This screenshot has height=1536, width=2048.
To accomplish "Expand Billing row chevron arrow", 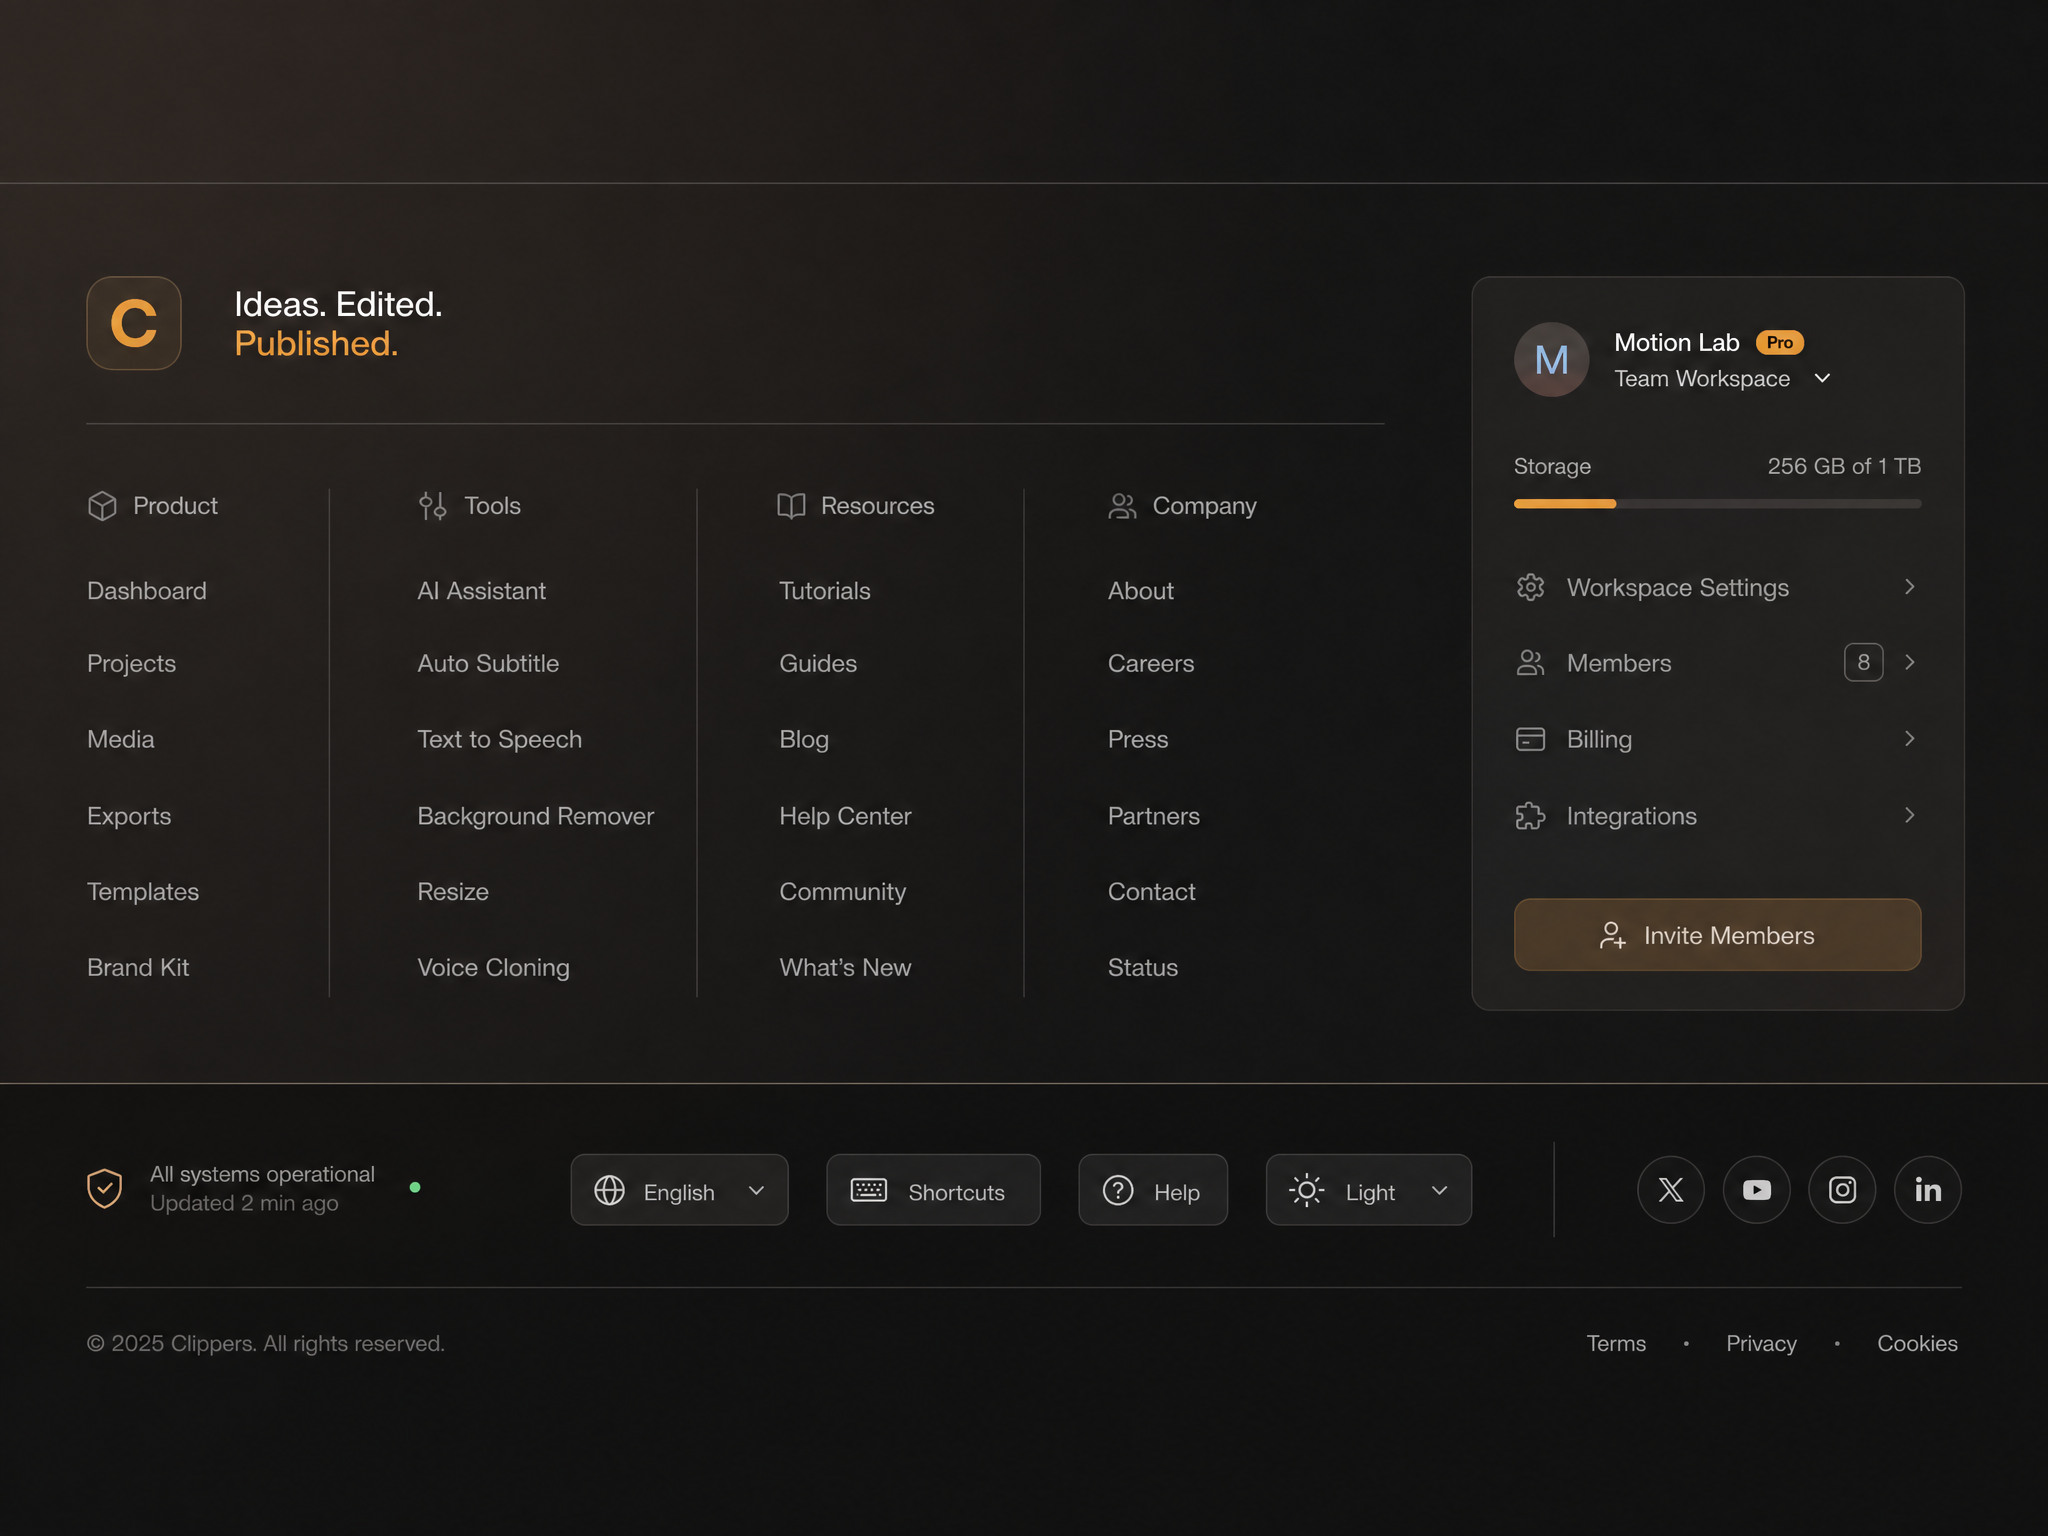I will [1909, 738].
